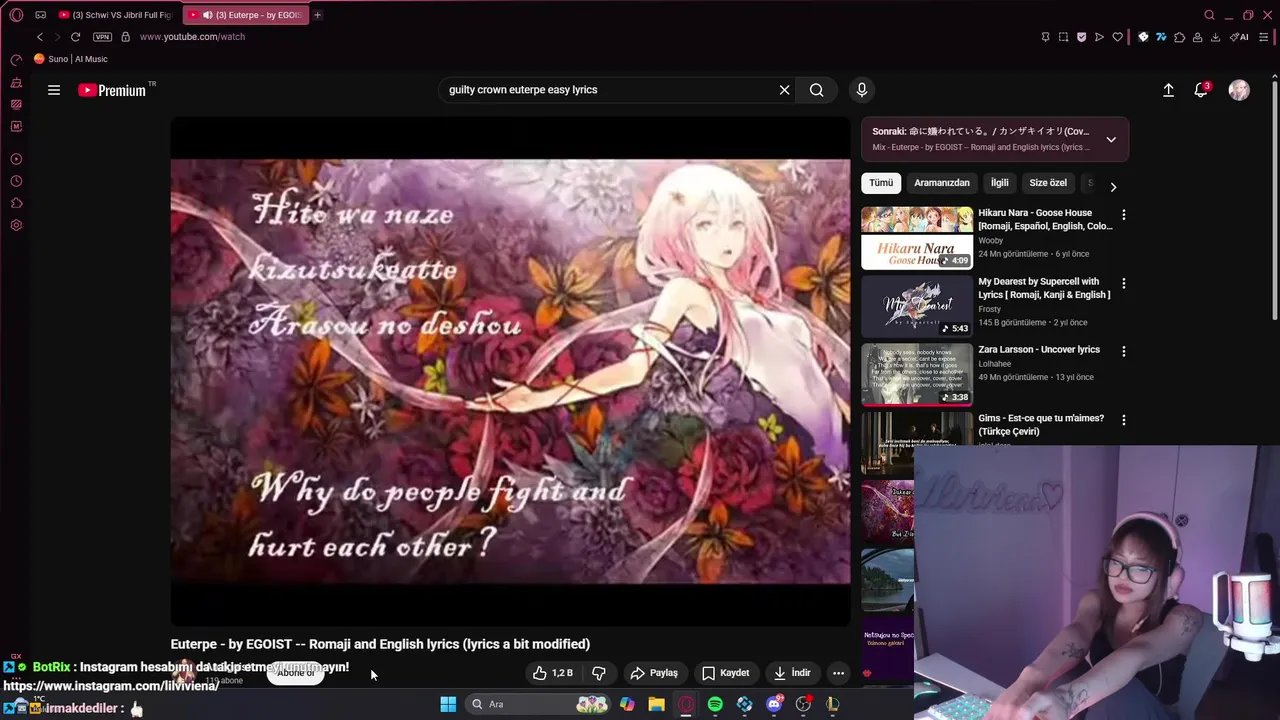
Task: Open My Dearest by Supercell thumbnail
Action: [917, 307]
